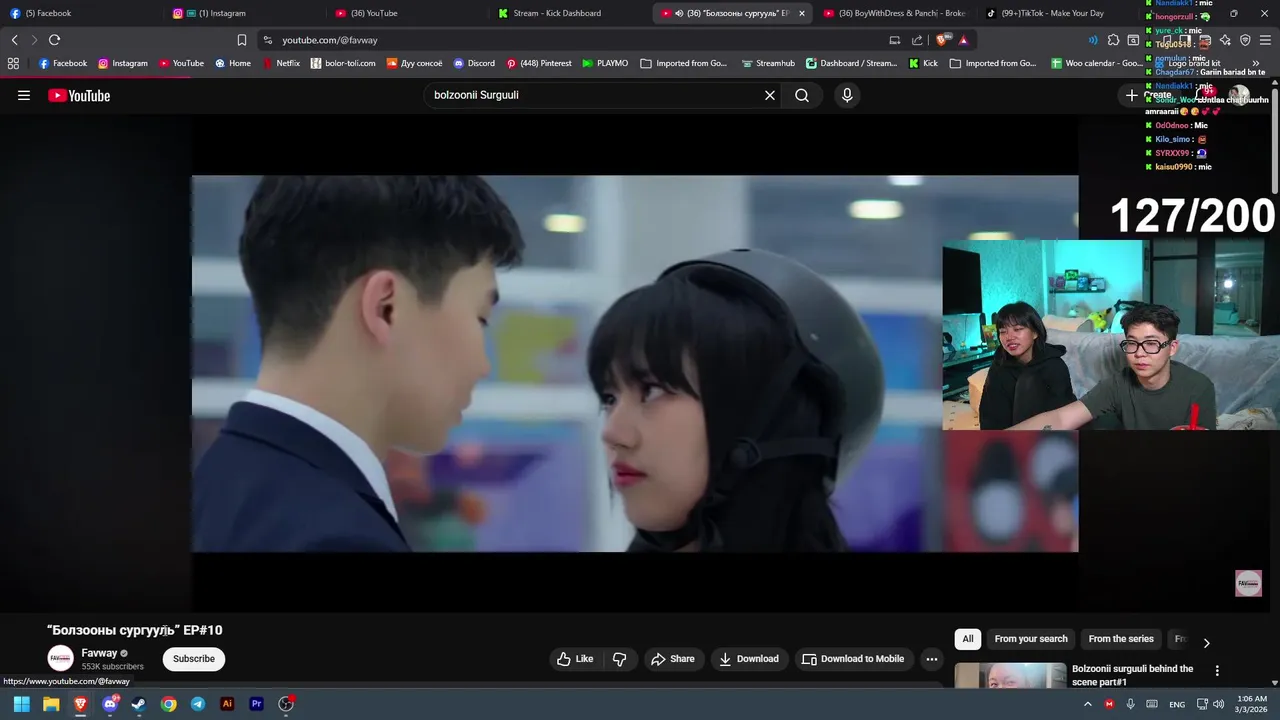Open the Netflix bookmark
This screenshot has width=1280, height=720.
click(x=281, y=63)
